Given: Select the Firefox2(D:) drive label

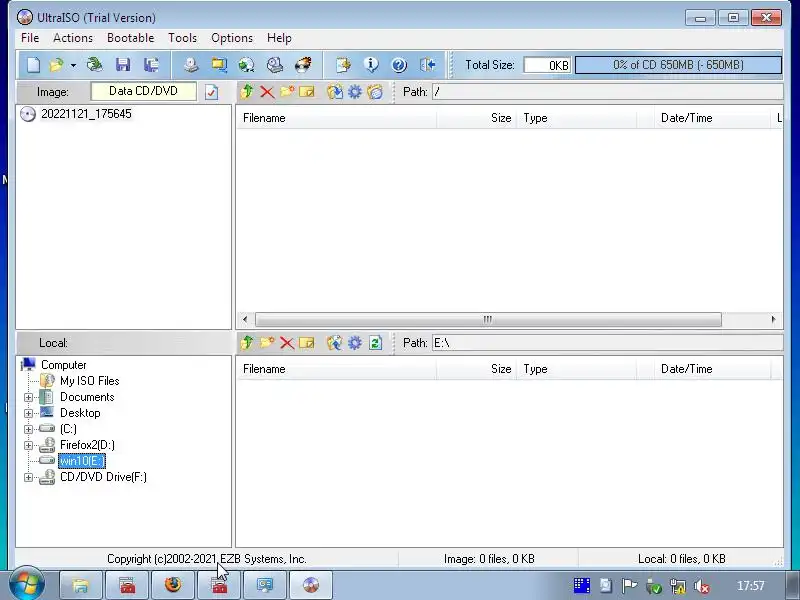Looking at the screenshot, I should point(87,445).
